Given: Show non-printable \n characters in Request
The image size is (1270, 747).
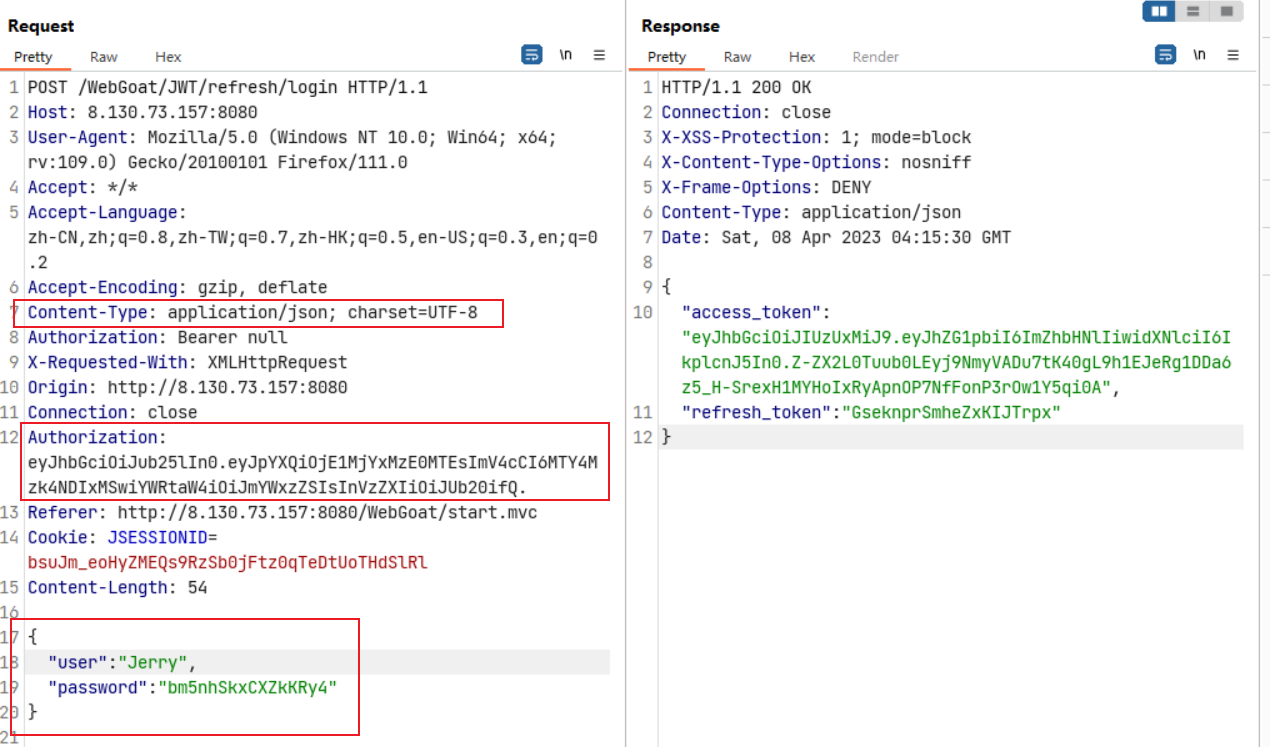Looking at the screenshot, I should coord(566,55).
